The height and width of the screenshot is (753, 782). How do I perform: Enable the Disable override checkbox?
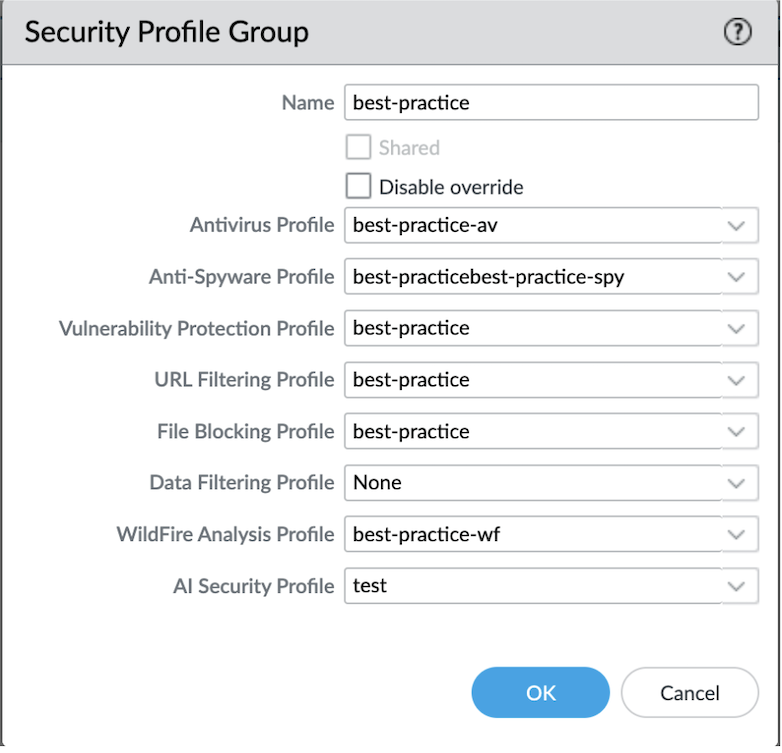(x=358, y=187)
